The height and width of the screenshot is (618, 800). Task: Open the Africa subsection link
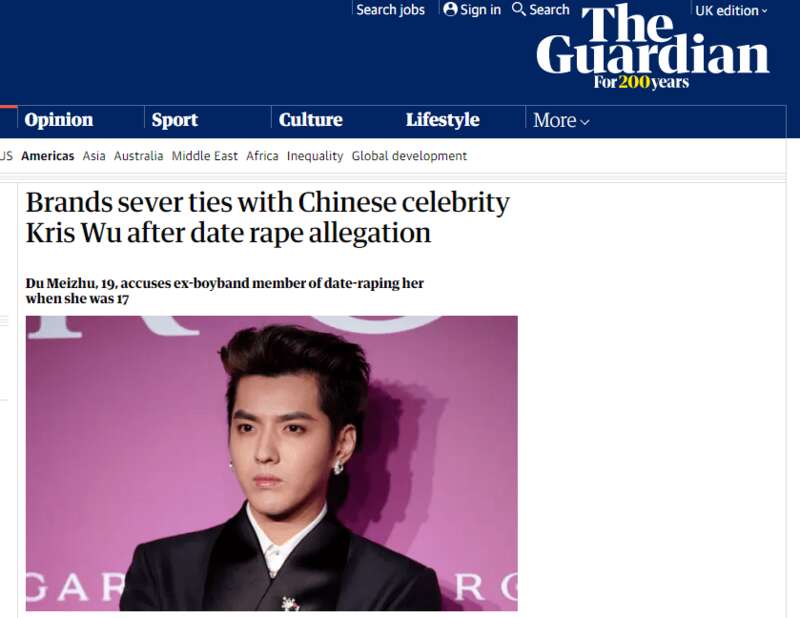(262, 156)
